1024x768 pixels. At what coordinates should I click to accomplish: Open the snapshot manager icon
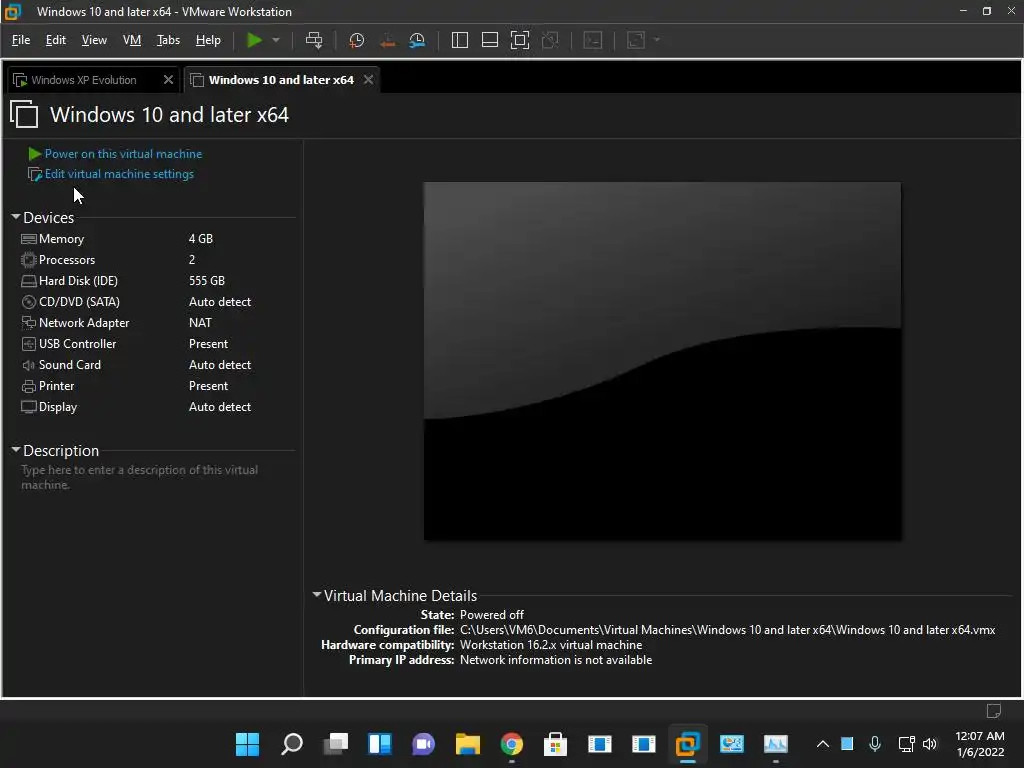click(417, 40)
